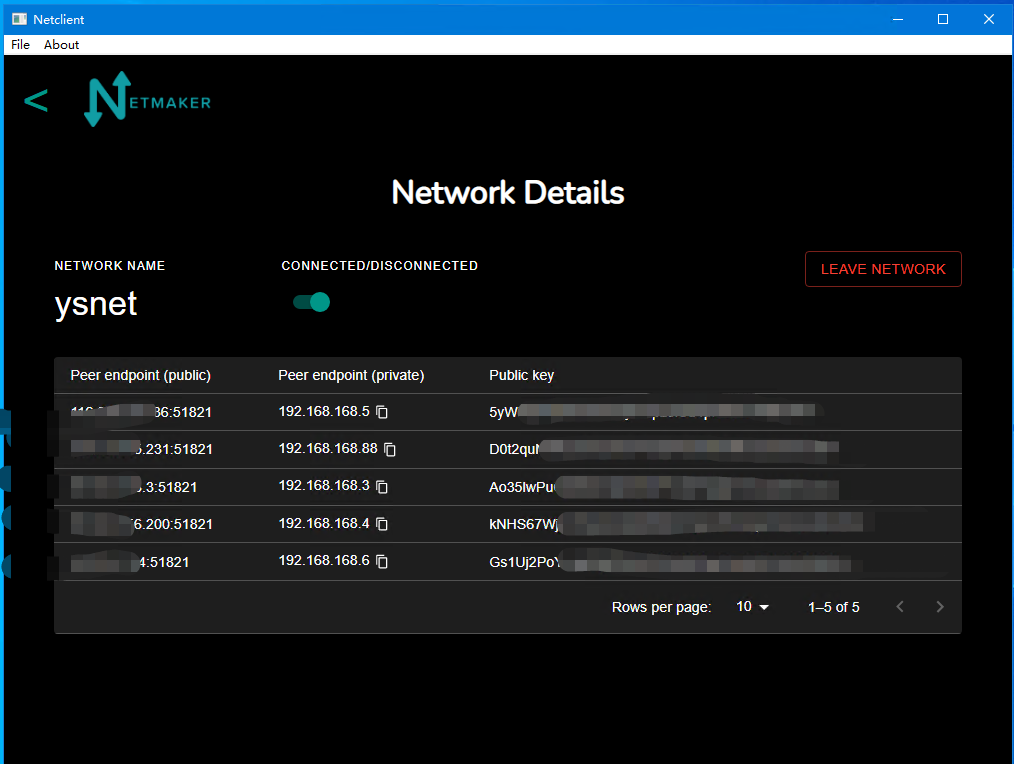The width and height of the screenshot is (1014, 764).
Task: Copy the private endpoint 192.168.168.88
Action: [390, 449]
